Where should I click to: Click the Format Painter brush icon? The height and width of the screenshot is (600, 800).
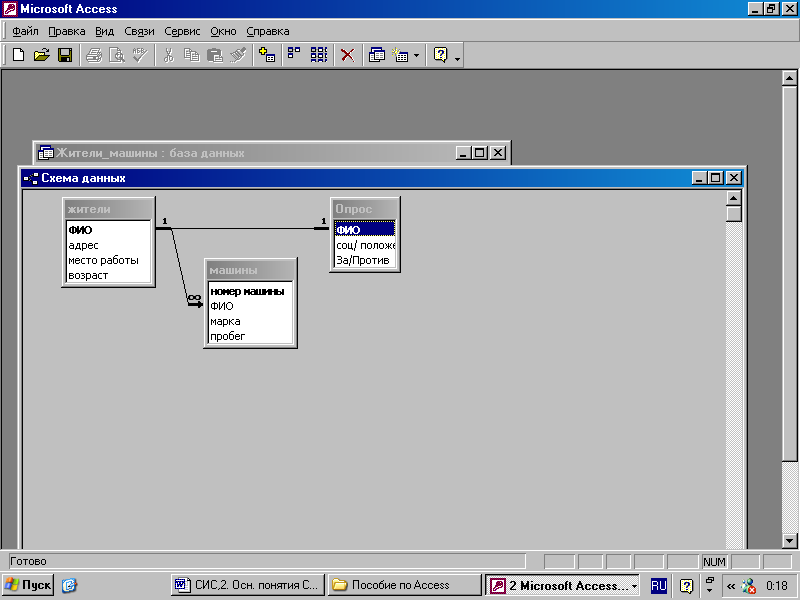click(238, 55)
